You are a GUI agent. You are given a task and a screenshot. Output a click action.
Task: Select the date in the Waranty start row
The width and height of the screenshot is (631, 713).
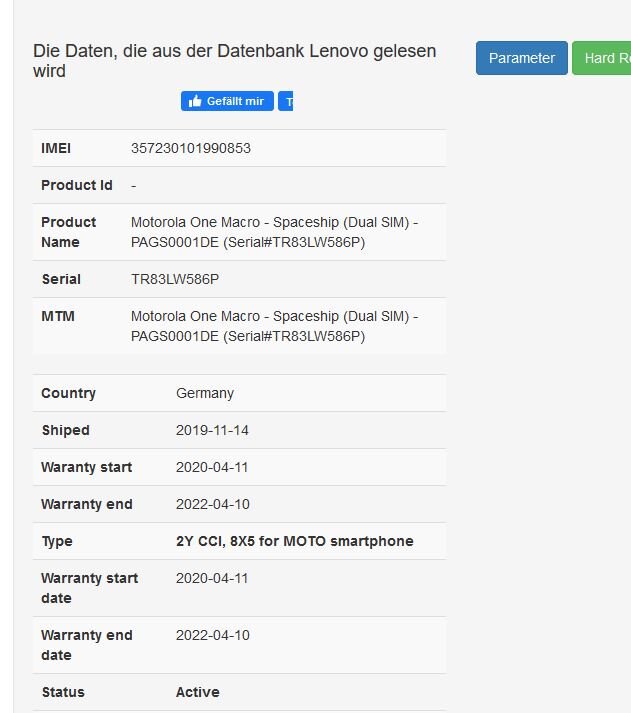click(212, 467)
